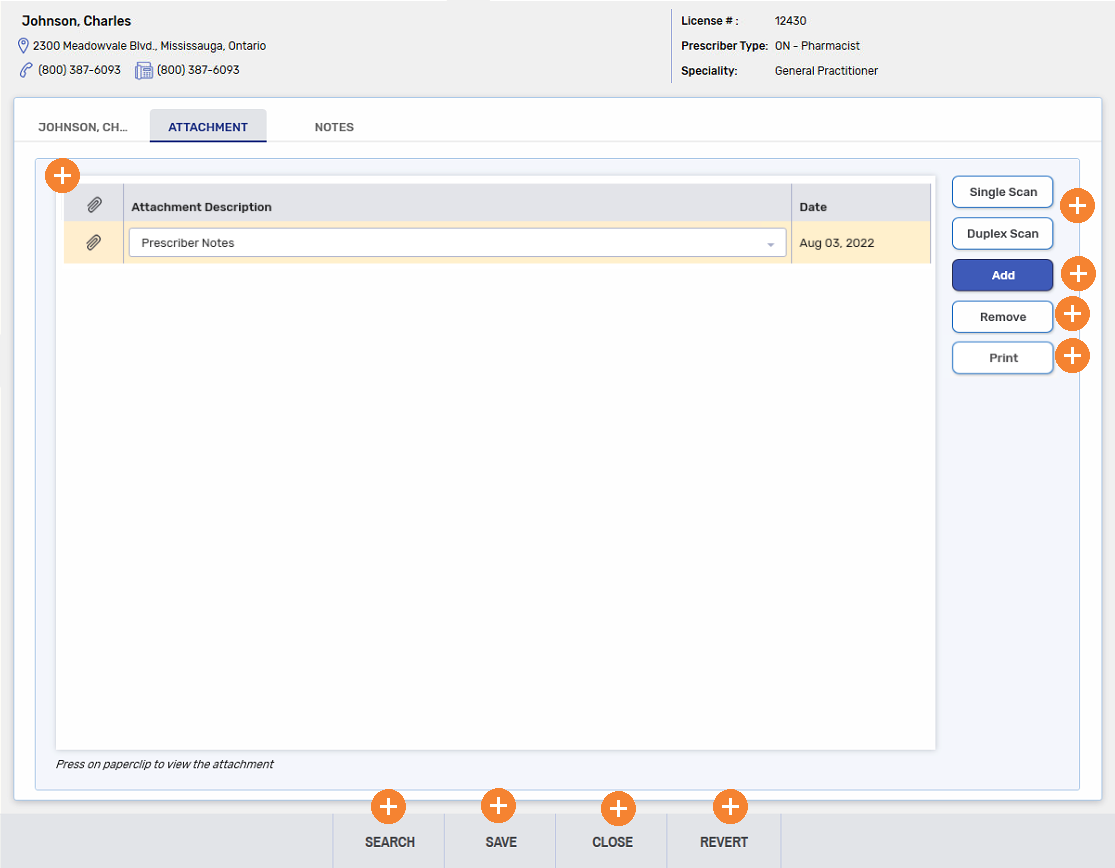
Task: Select the Aug 03, 2022 date cell
Action: (860, 243)
